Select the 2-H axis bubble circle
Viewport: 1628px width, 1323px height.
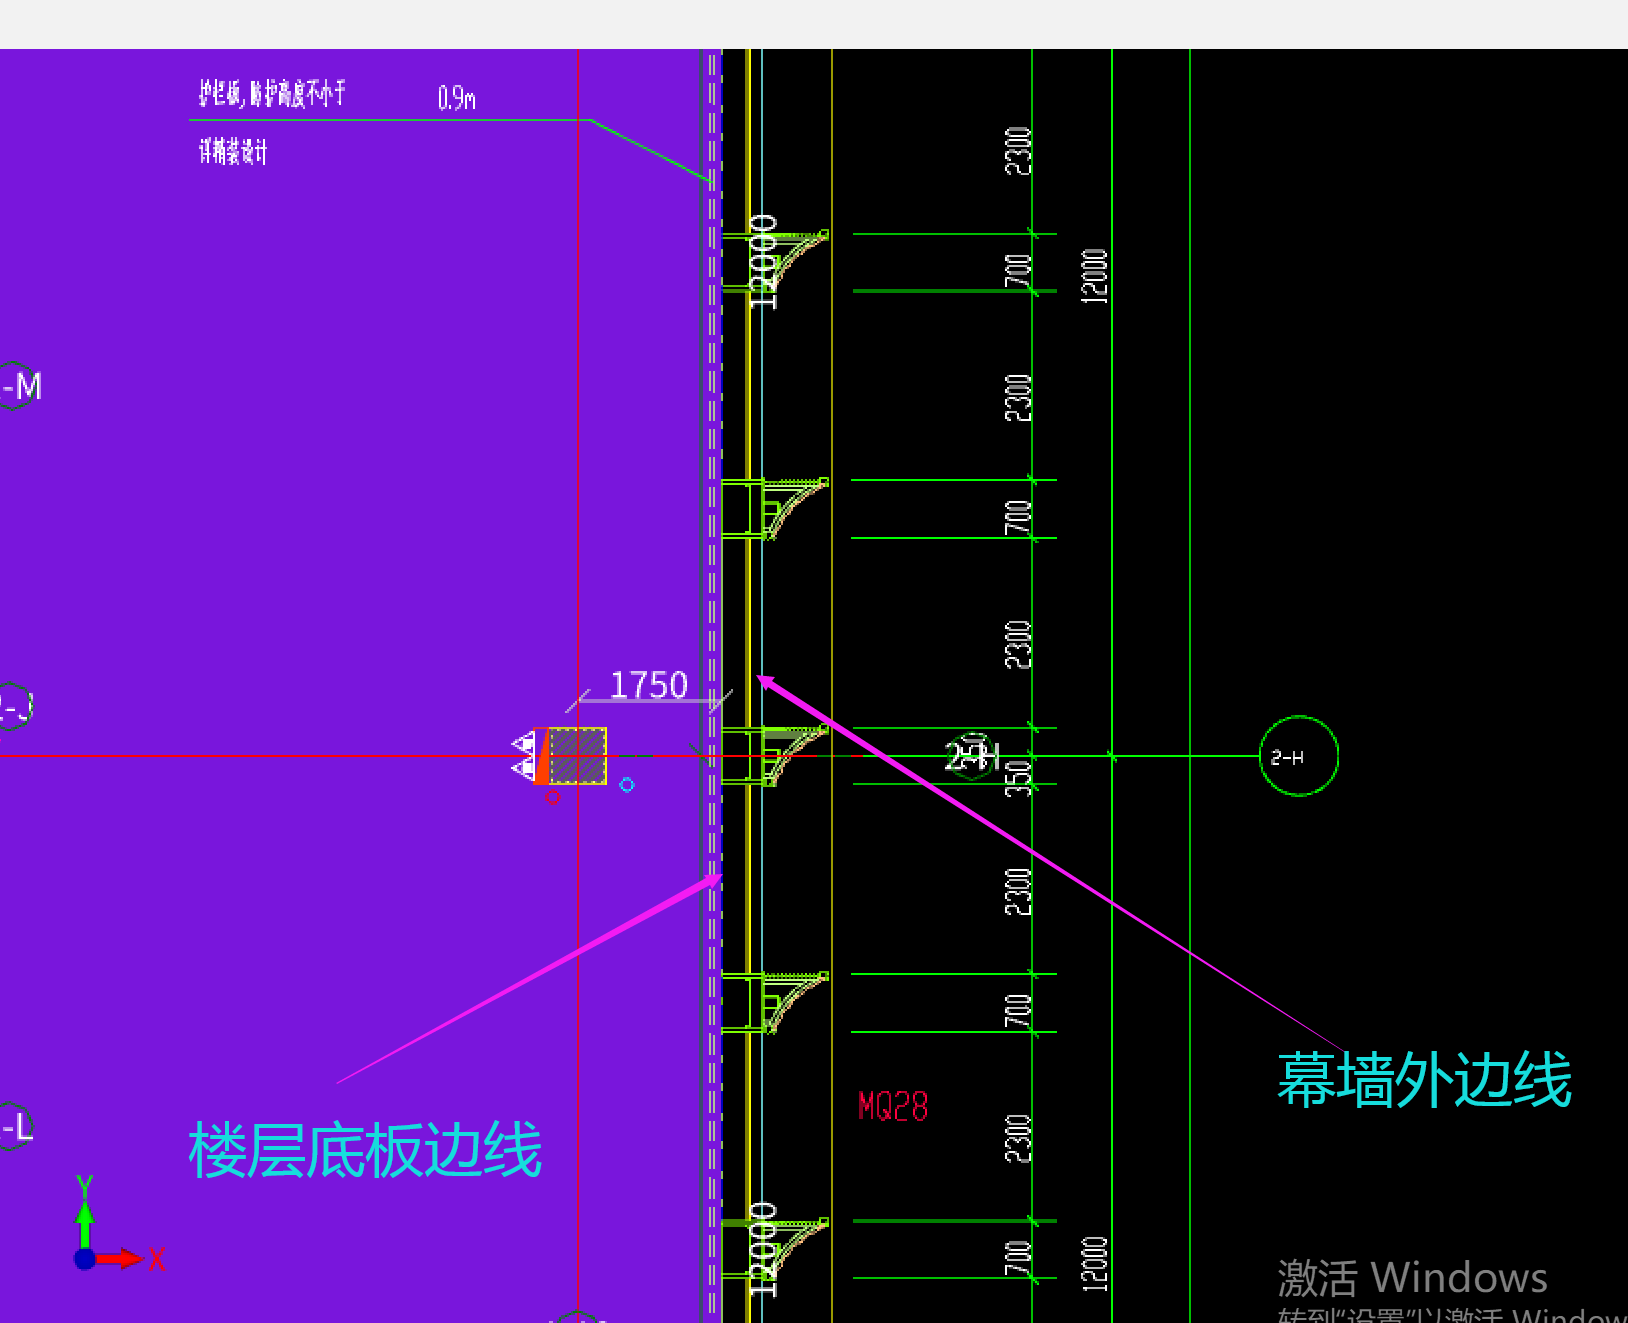[1298, 756]
